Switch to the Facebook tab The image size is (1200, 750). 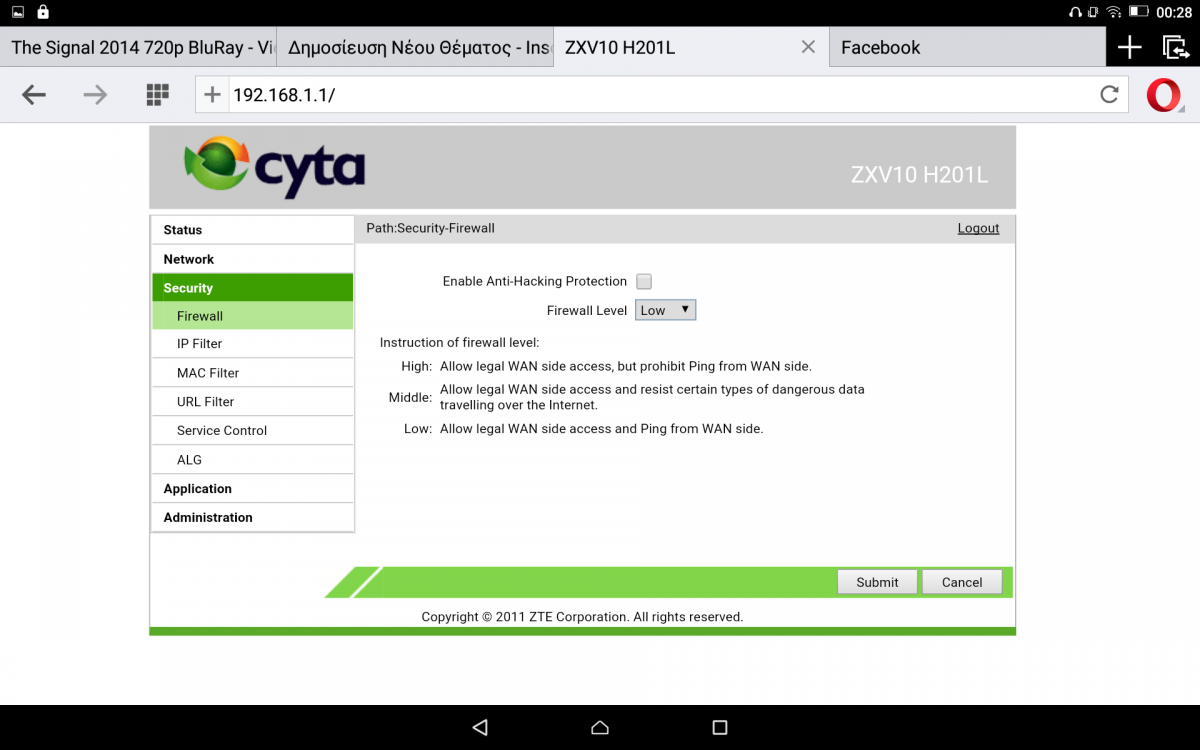click(967, 47)
